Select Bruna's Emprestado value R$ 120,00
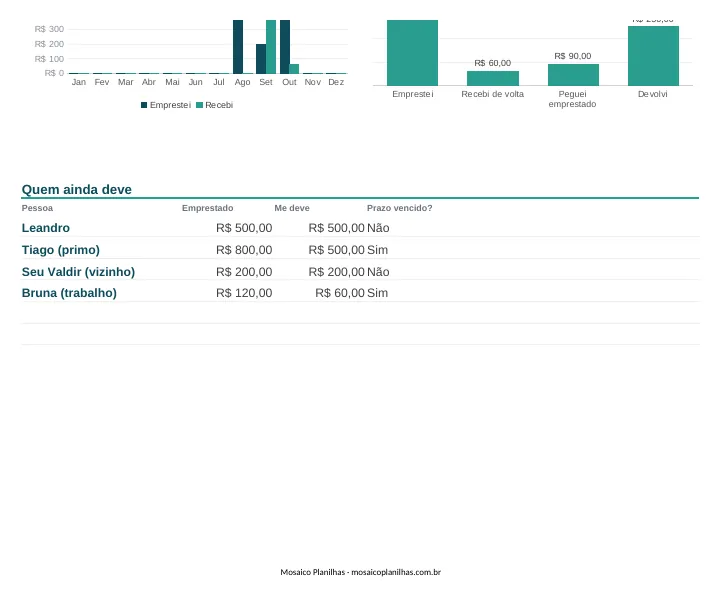Viewport: 719px width, 597px height. (x=244, y=293)
